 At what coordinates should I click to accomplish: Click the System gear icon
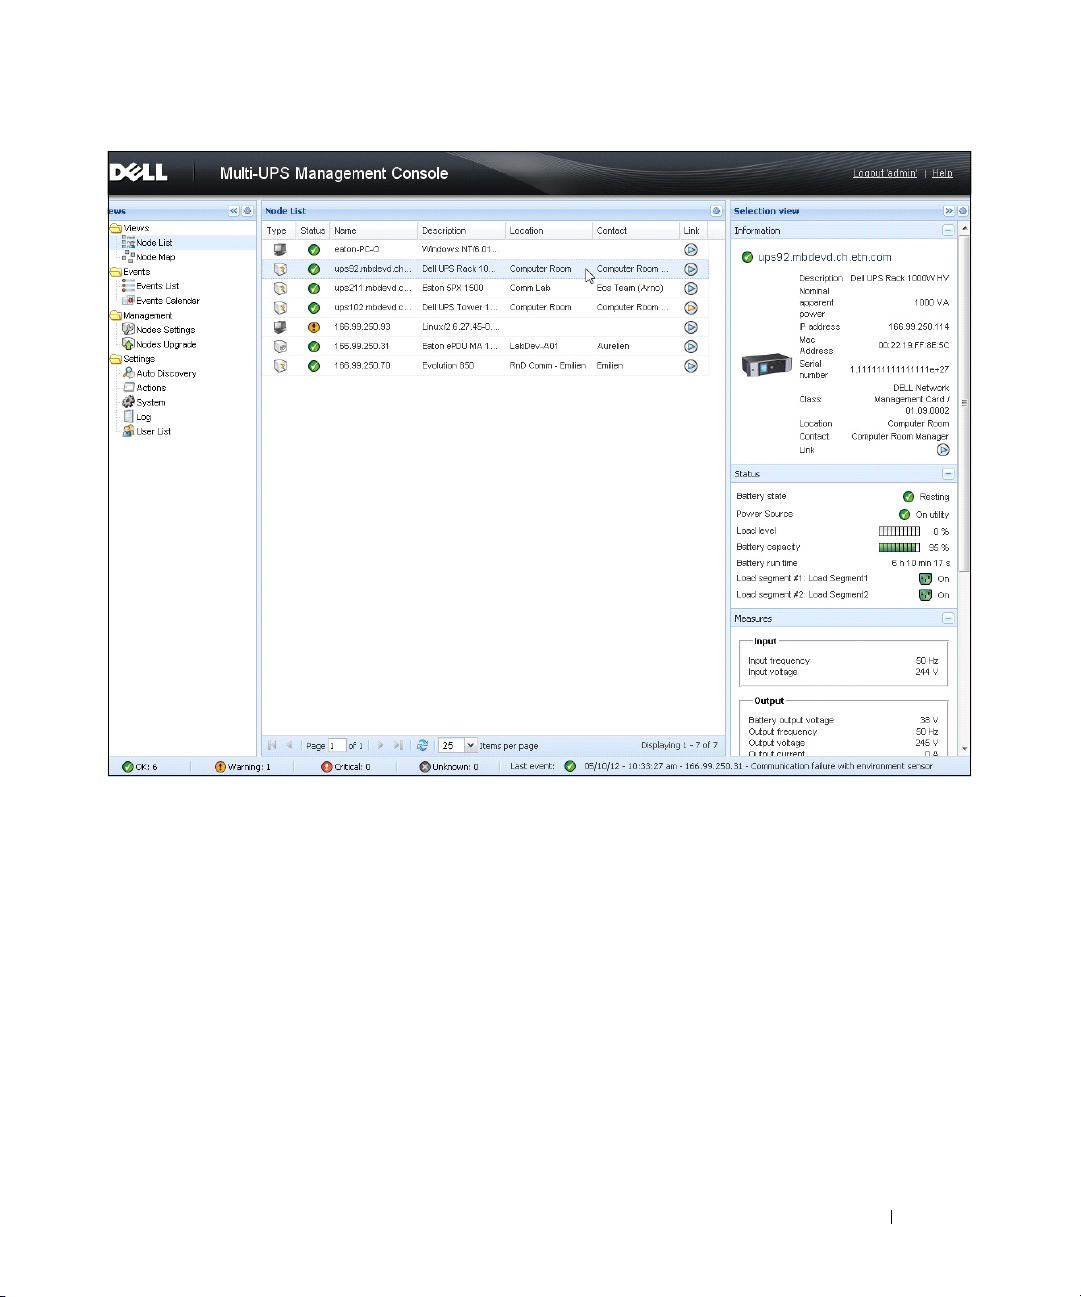[128, 402]
